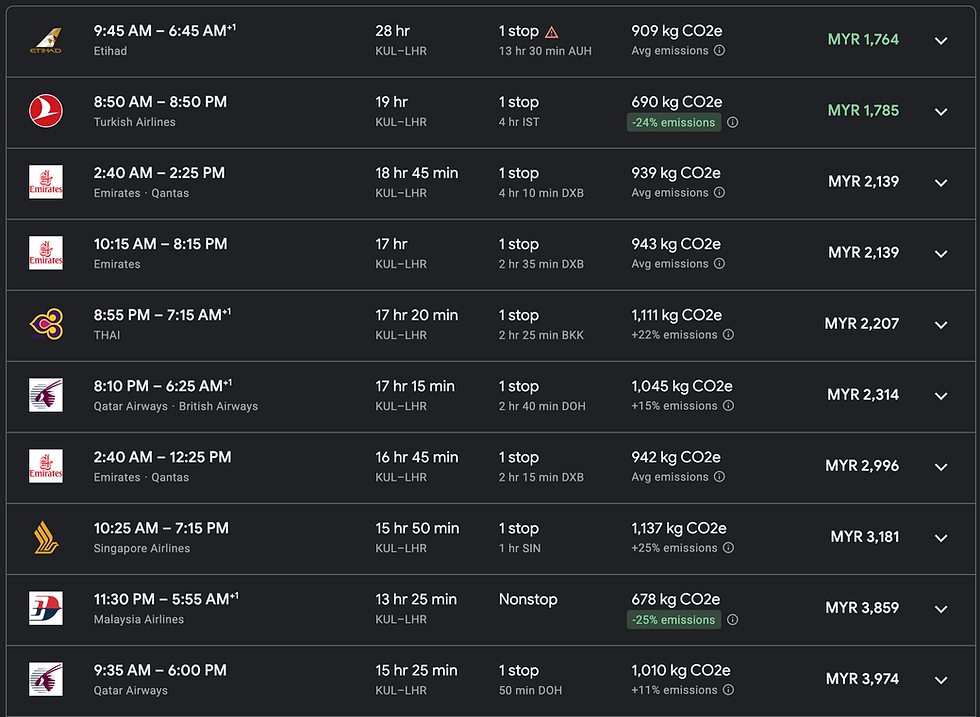Open emissions info icon for 1,045 kg CO2e
980x717 pixels.
(728, 406)
